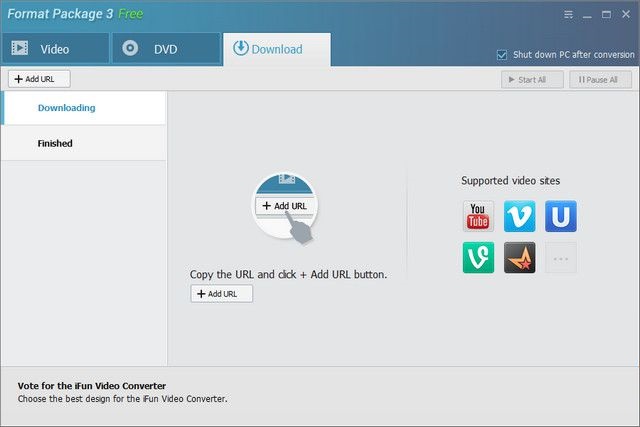Toggle Shut down PC after conversion checkbox
Image resolution: width=640 pixels, height=427 pixels.
[x=502, y=55]
